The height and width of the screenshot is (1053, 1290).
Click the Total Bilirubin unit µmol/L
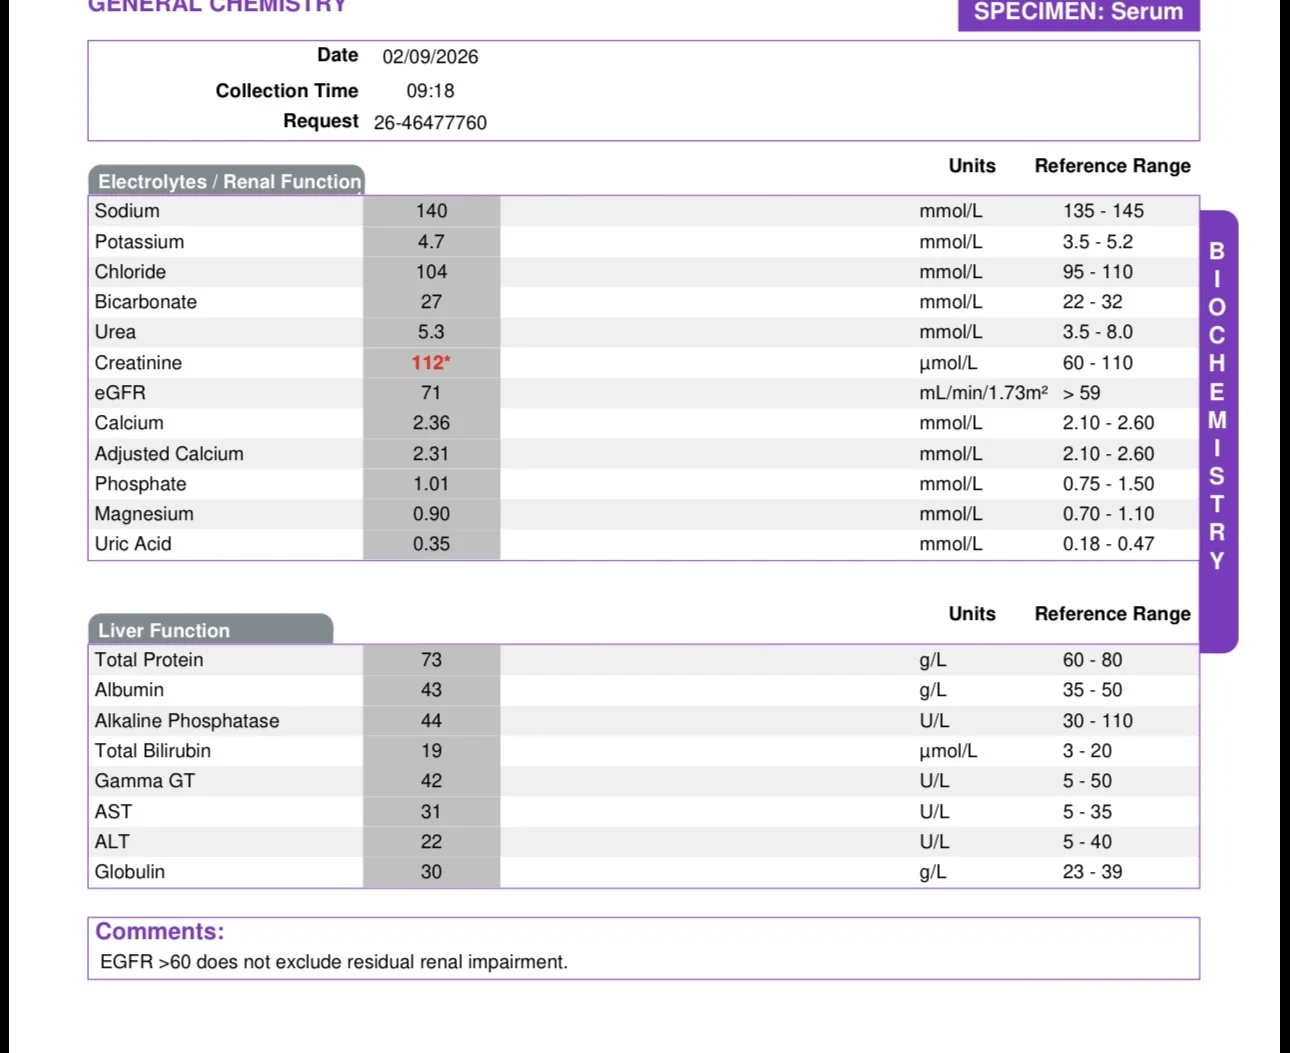point(948,751)
